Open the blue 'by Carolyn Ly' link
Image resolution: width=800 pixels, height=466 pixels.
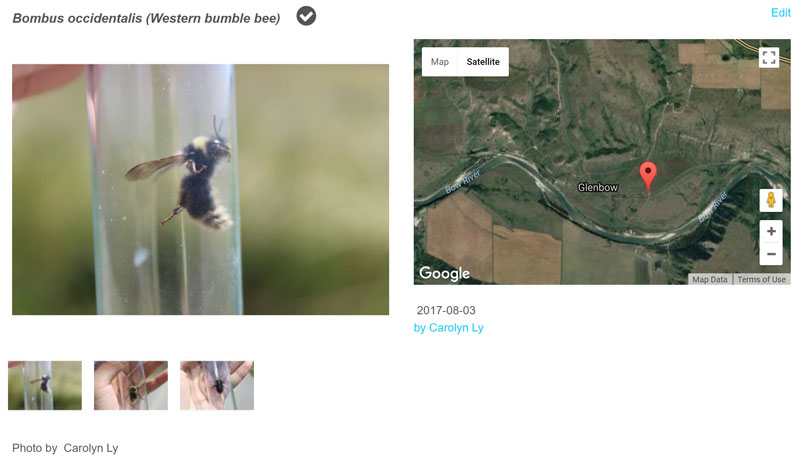pyautogui.click(x=448, y=328)
